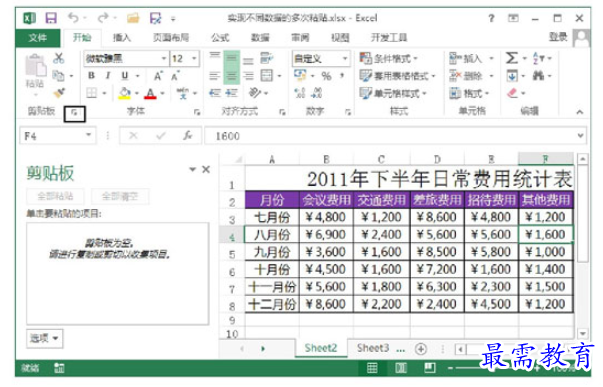603x387 pixels.
Task: Click the Find binoculars icon
Action: [x=538, y=75]
